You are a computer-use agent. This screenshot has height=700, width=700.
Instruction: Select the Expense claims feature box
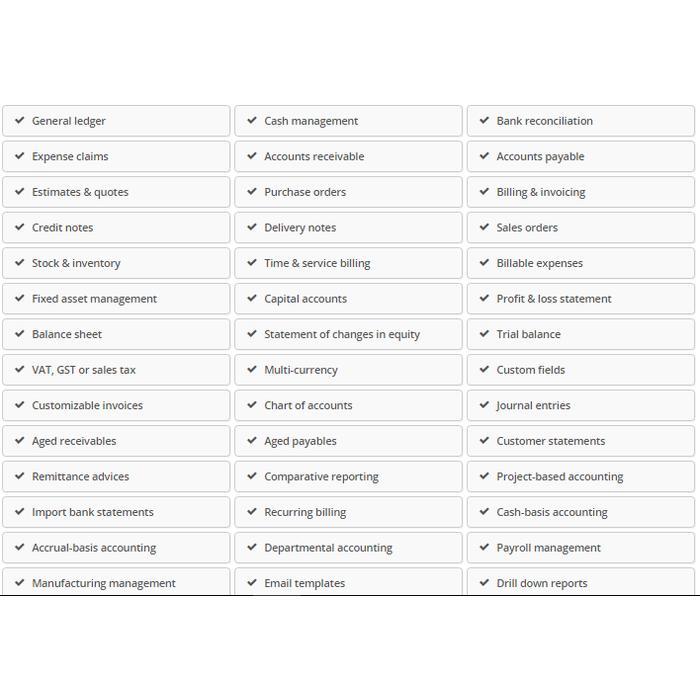click(x=116, y=156)
